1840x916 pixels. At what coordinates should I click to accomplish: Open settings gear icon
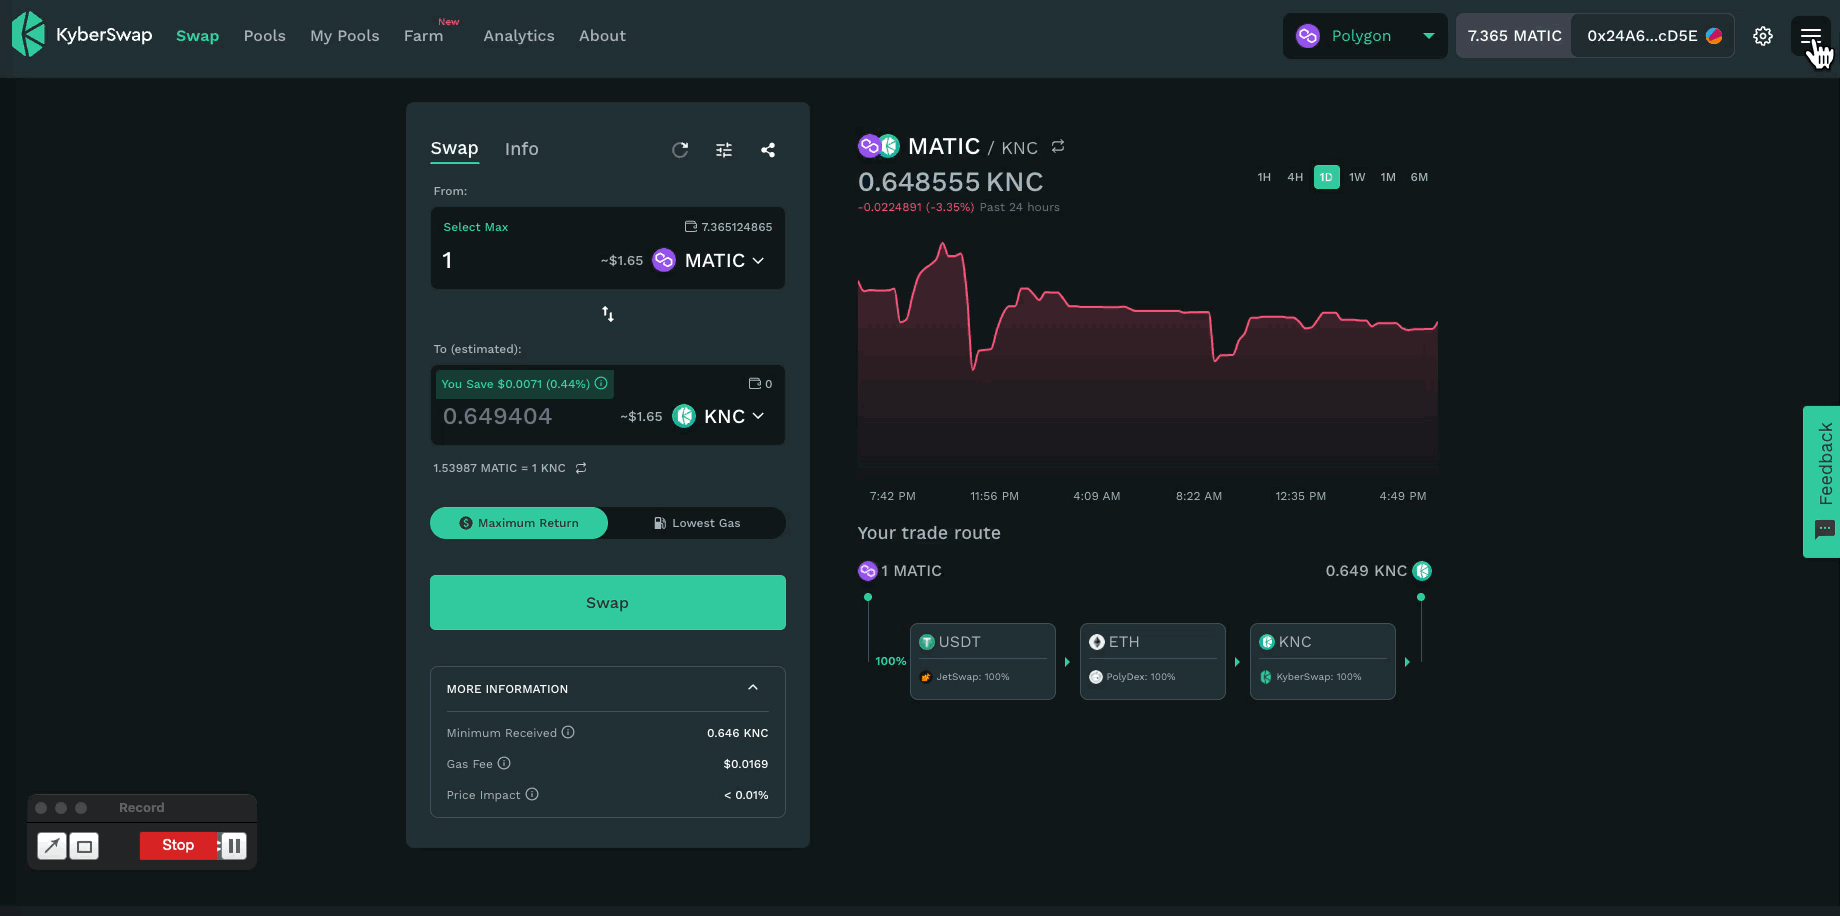(1763, 36)
